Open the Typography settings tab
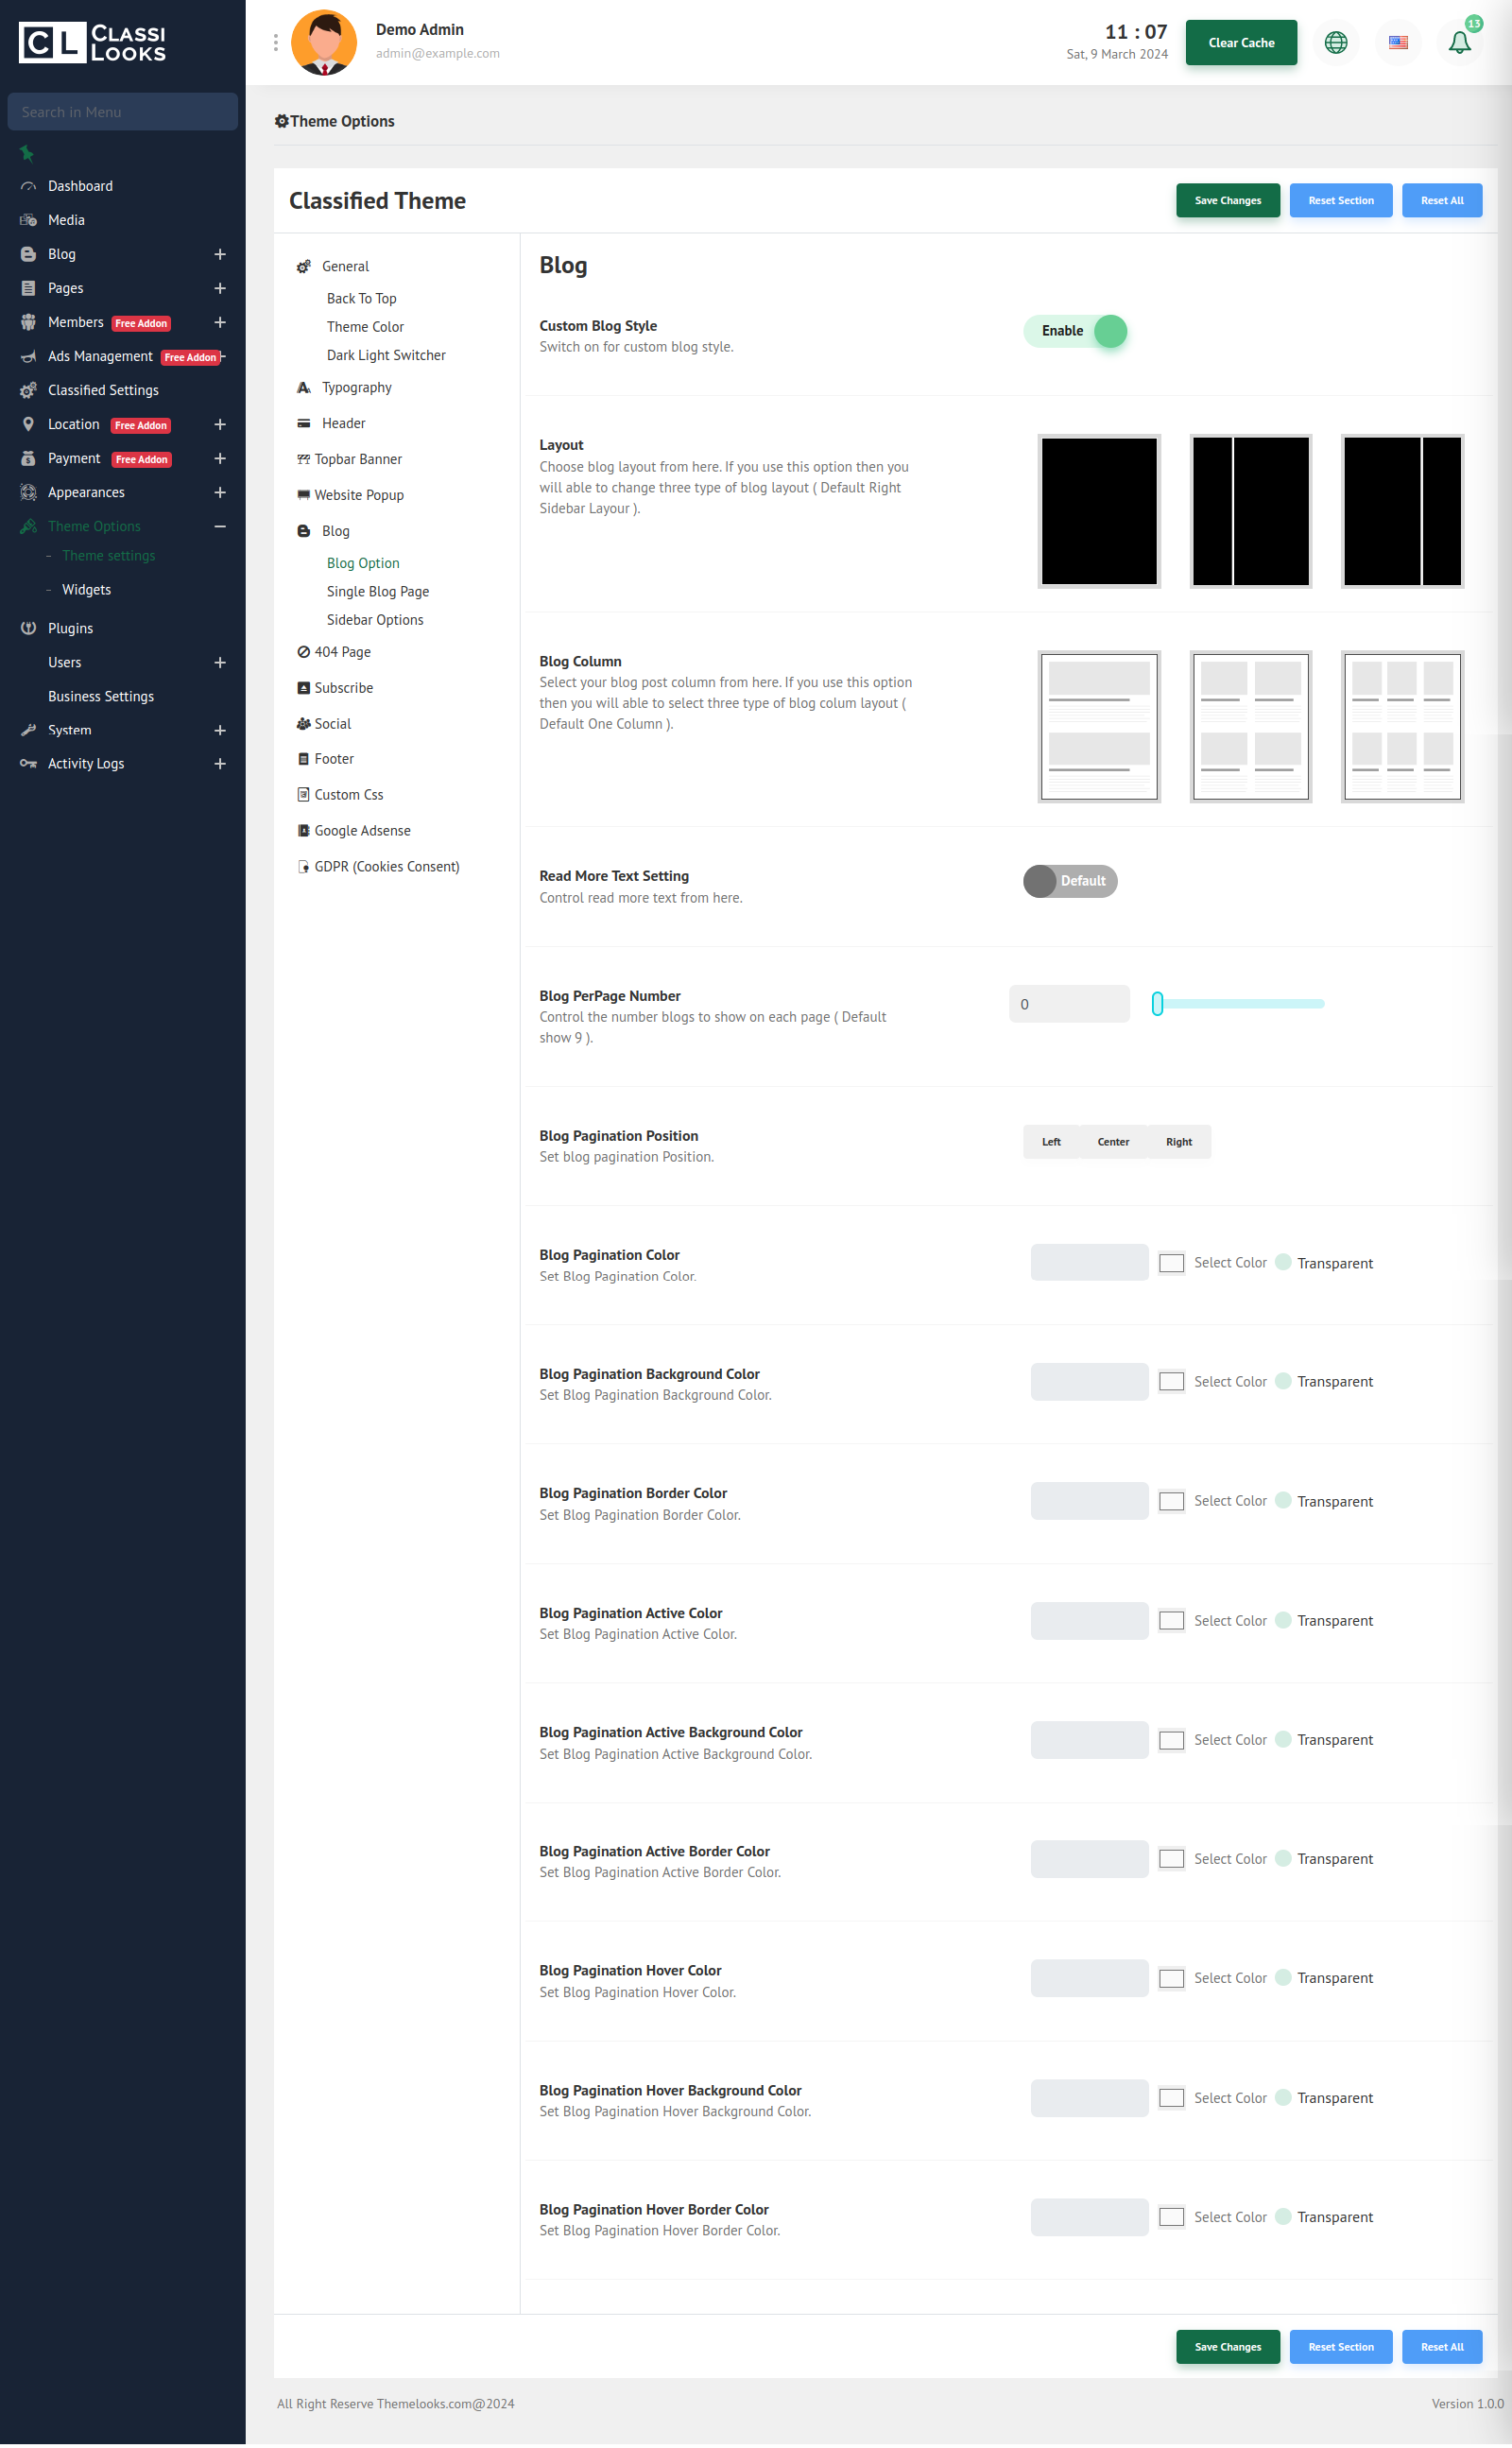Image resolution: width=1512 pixels, height=2448 pixels. click(356, 387)
